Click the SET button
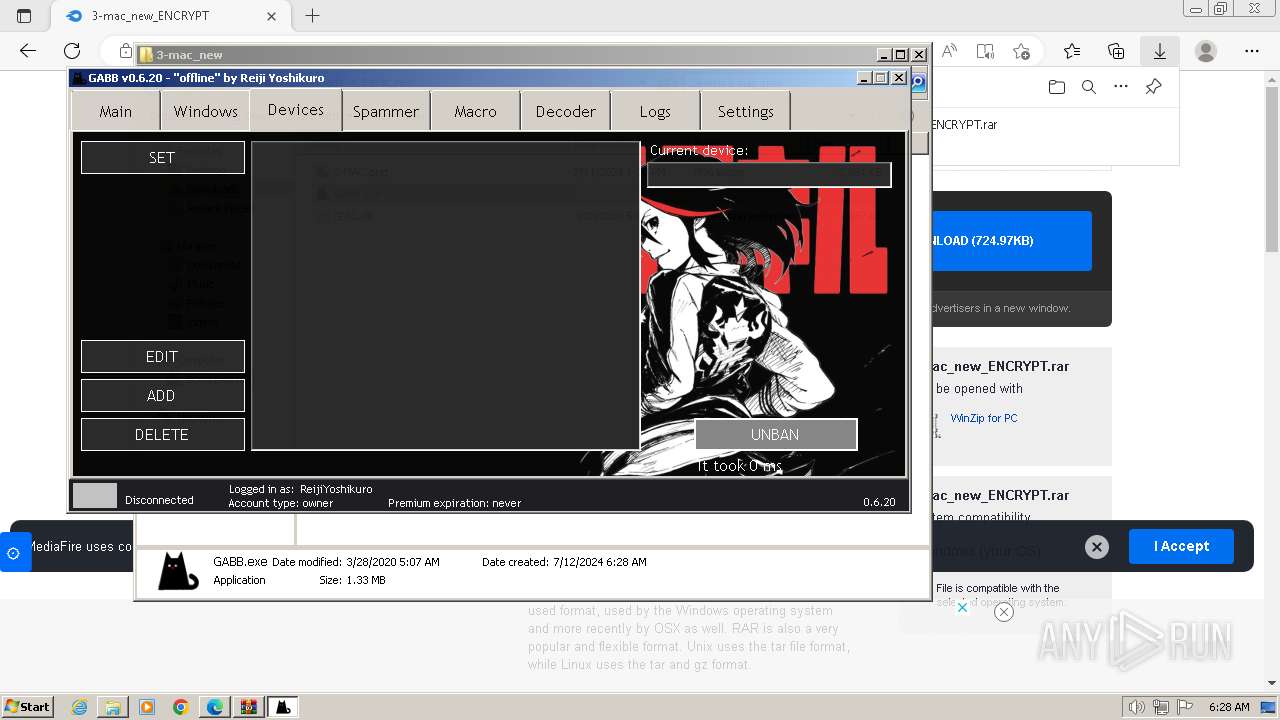The height and width of the screenshot is (720, 1280). click(x=162, y=157)
